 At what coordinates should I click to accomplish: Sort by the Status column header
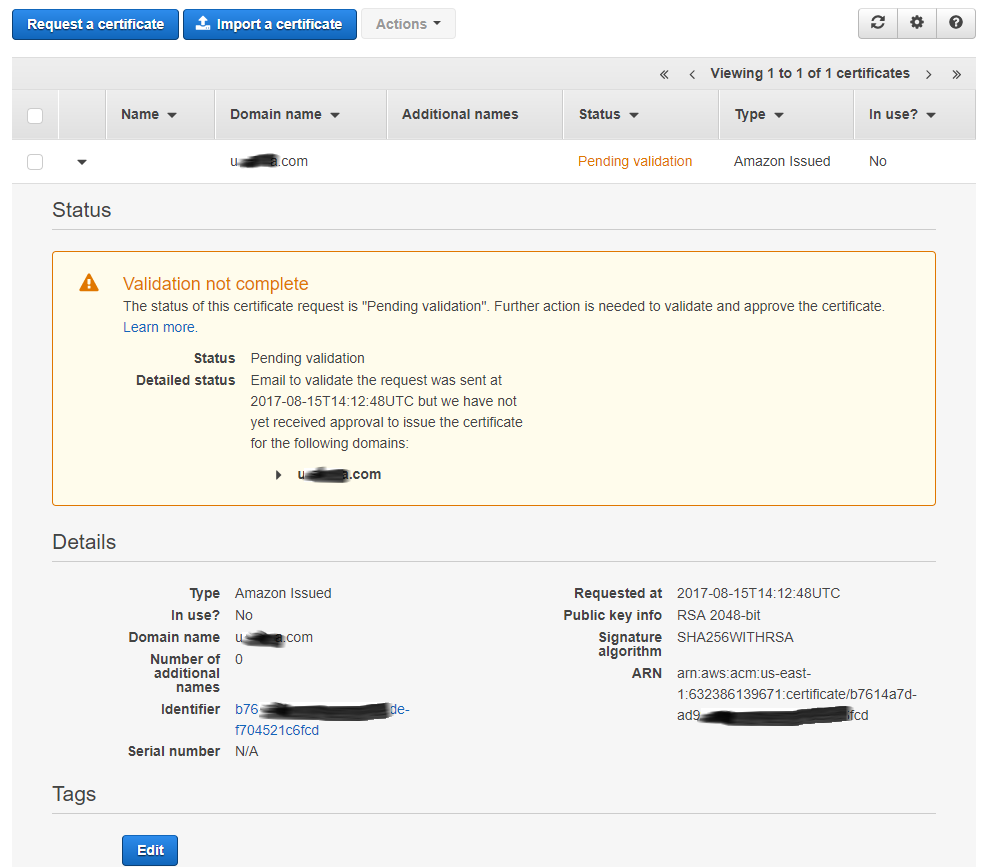(608, 115)
